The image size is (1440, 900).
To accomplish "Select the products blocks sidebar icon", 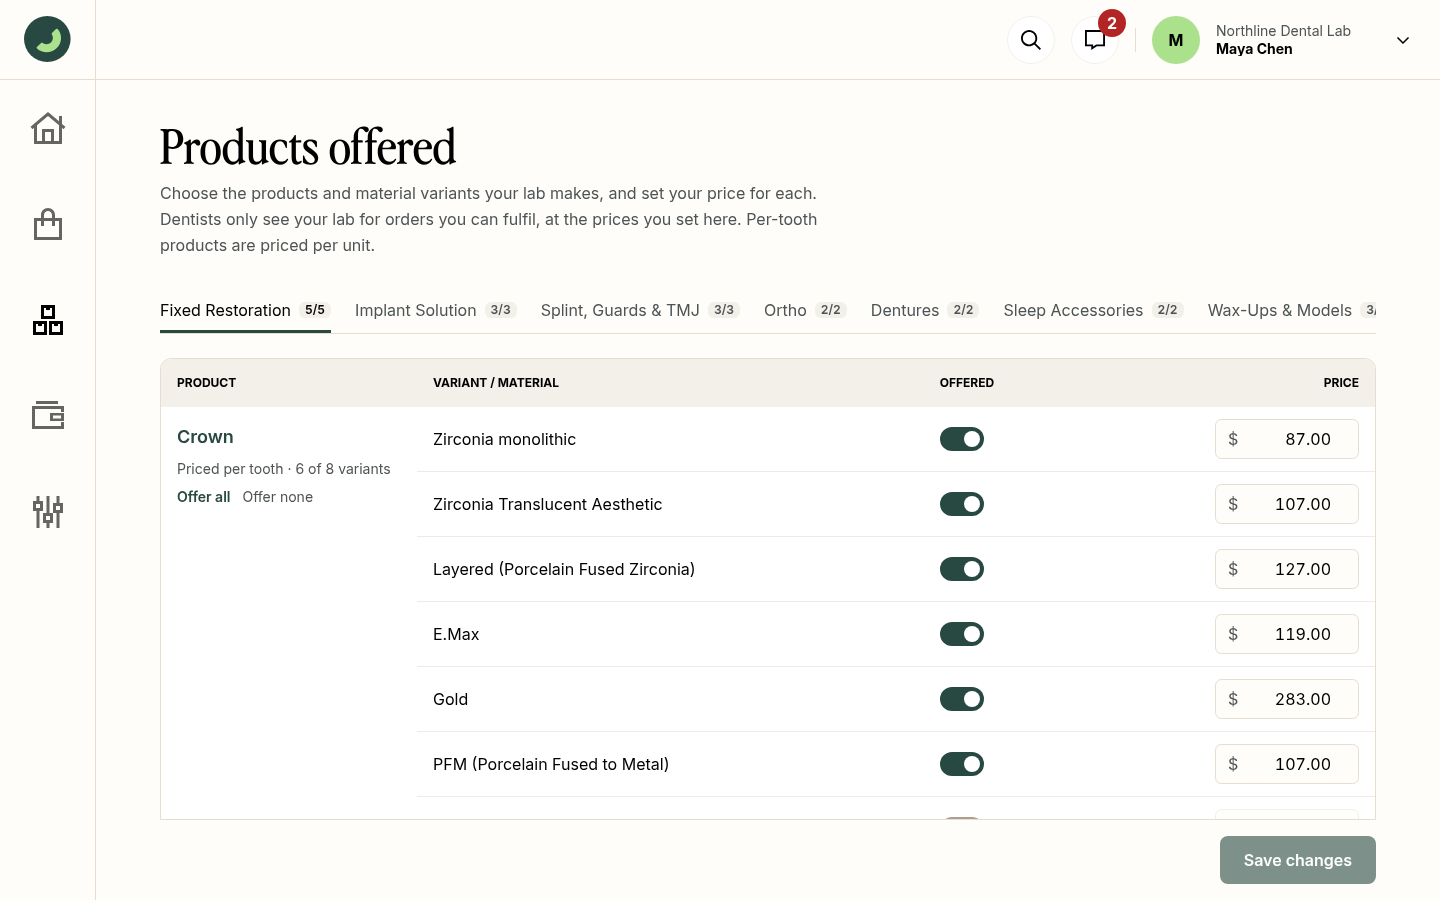I will [48, 320].
